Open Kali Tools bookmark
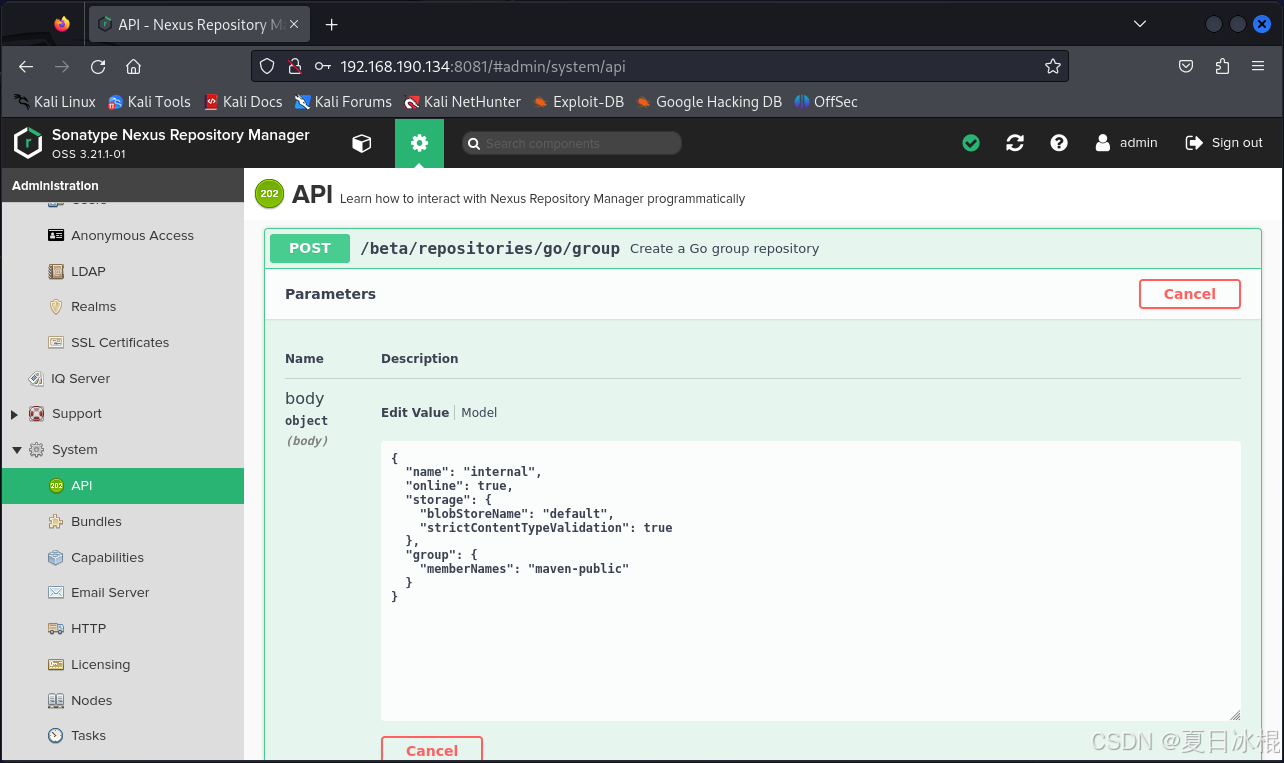The image size is (1284, 763). [x=149, y=102]
